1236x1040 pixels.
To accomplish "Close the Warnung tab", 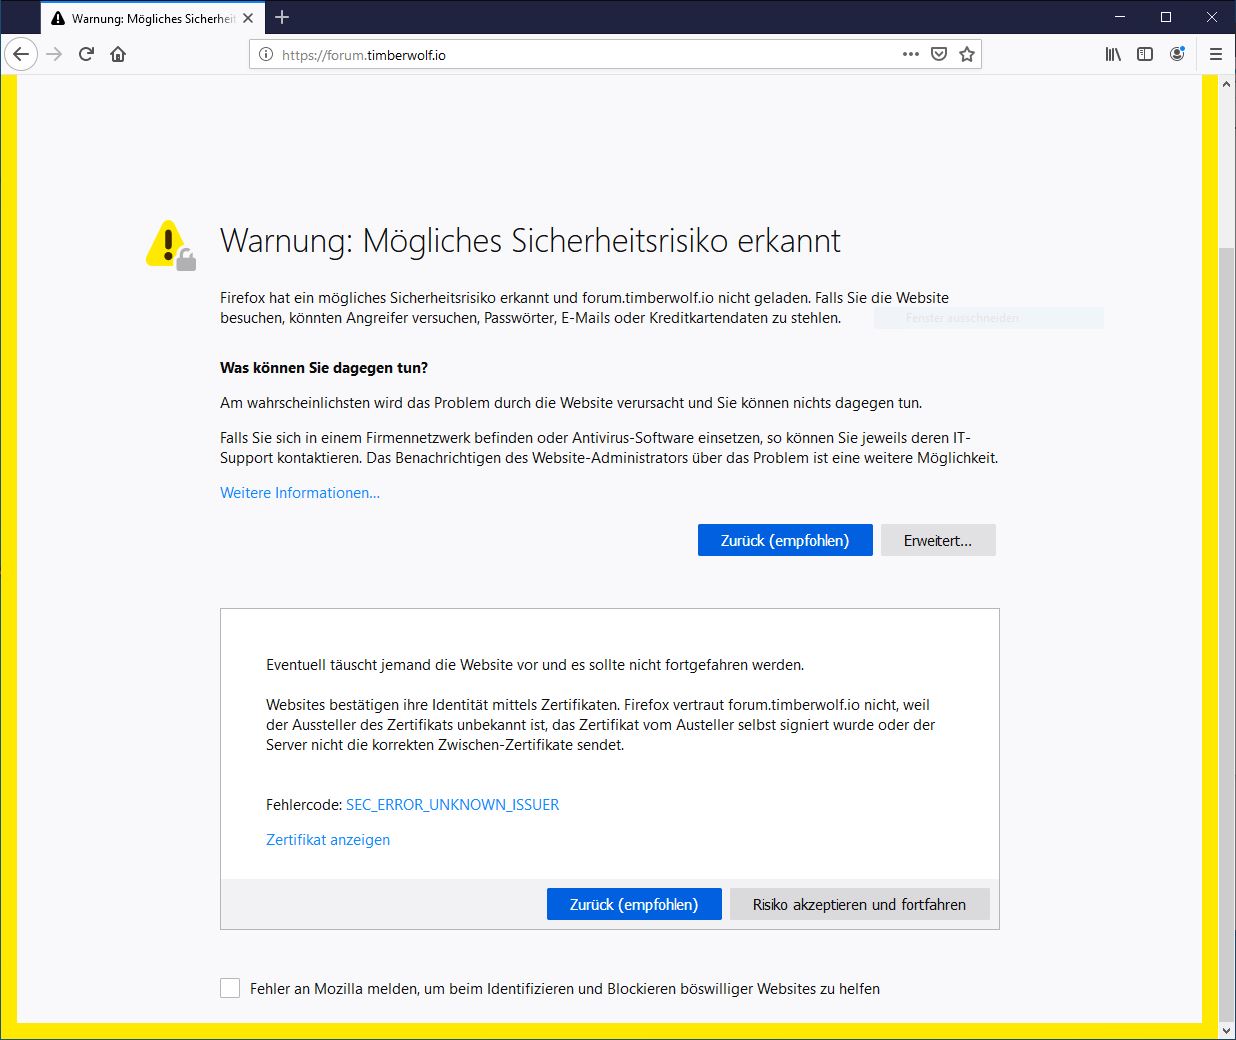I will point(248,18).
